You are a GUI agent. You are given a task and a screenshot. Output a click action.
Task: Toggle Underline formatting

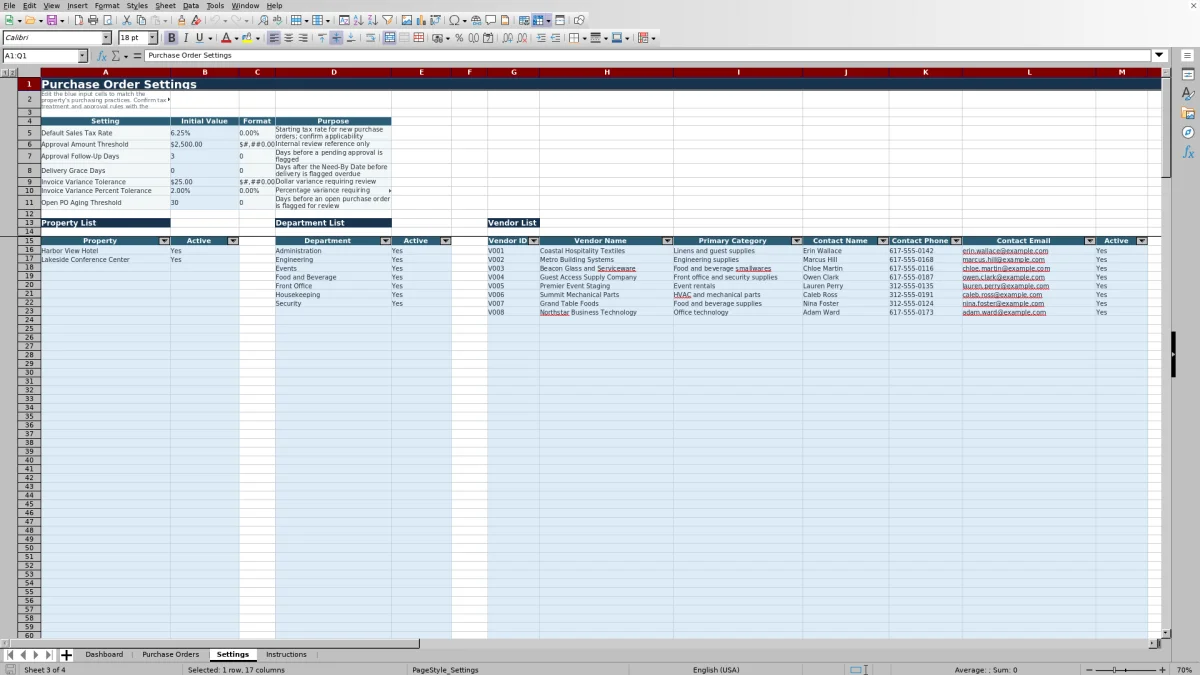(x=200, y=38)
